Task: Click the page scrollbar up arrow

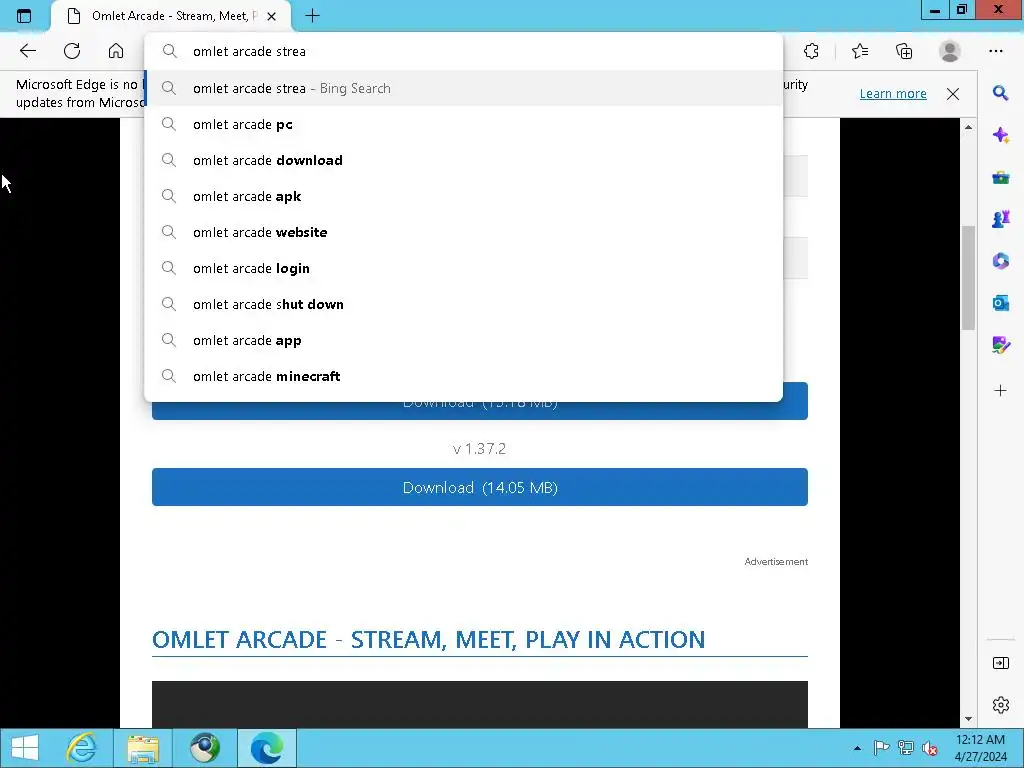Action: coord(968,127)
